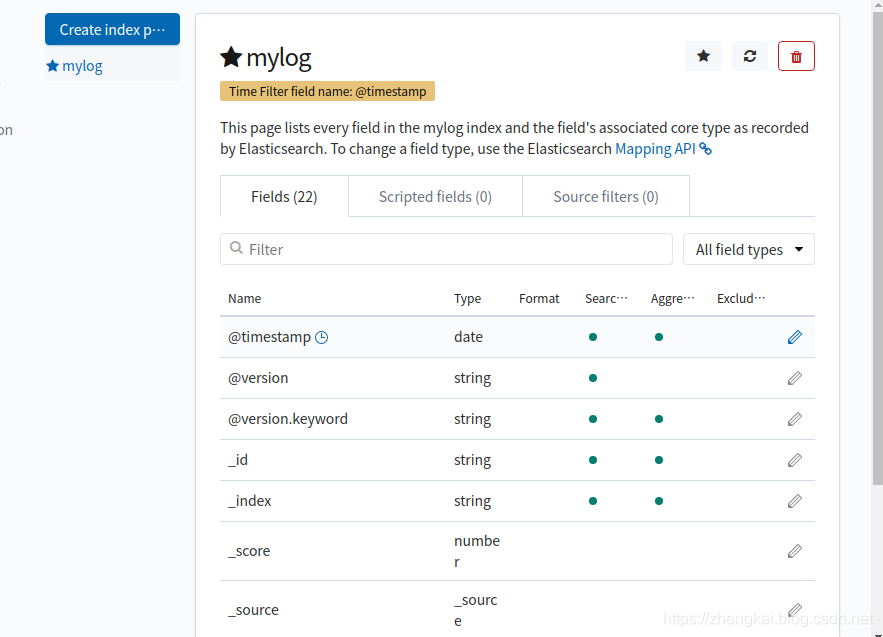Viewport: 883px width, 637px height.
Task: Edit the @version.keyword field pencil icon
Action: click(795, 419)
